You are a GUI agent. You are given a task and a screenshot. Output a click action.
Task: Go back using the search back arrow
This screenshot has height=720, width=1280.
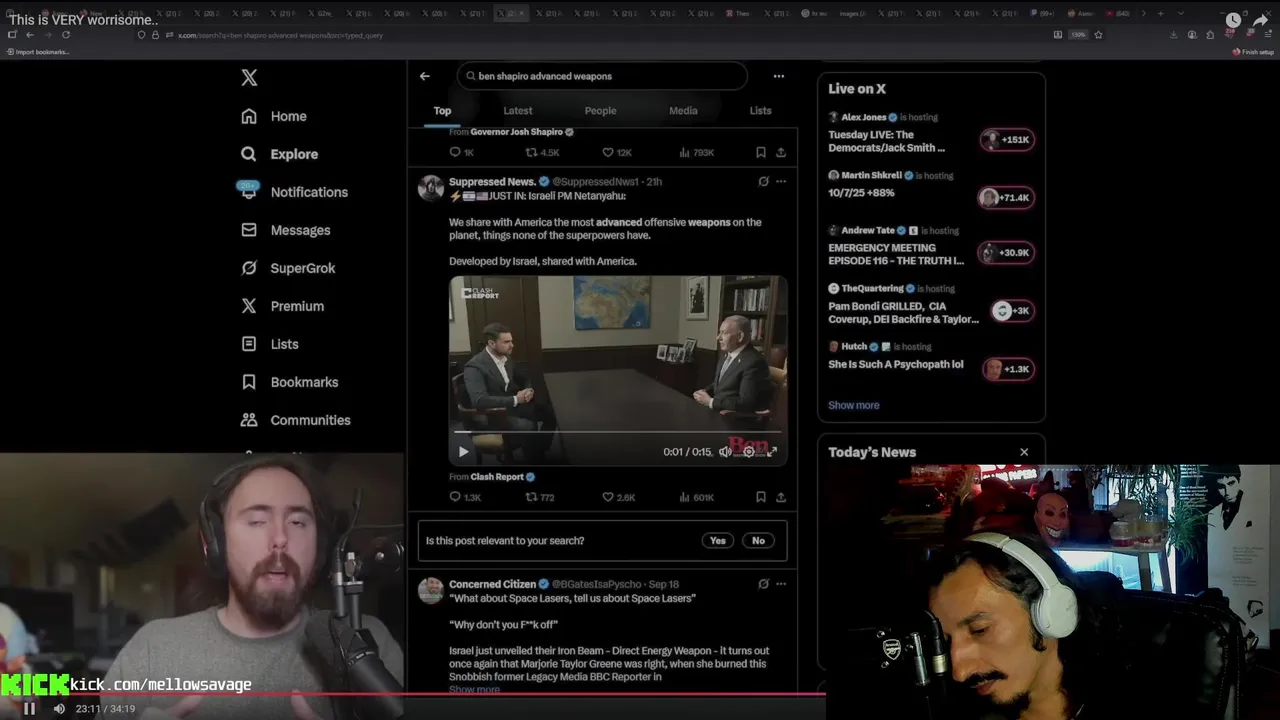(425, 76)
